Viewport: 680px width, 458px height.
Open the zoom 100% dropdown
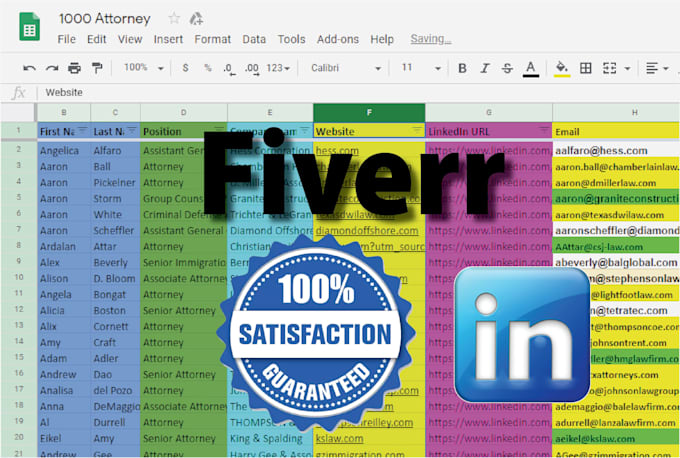[144, 68]
